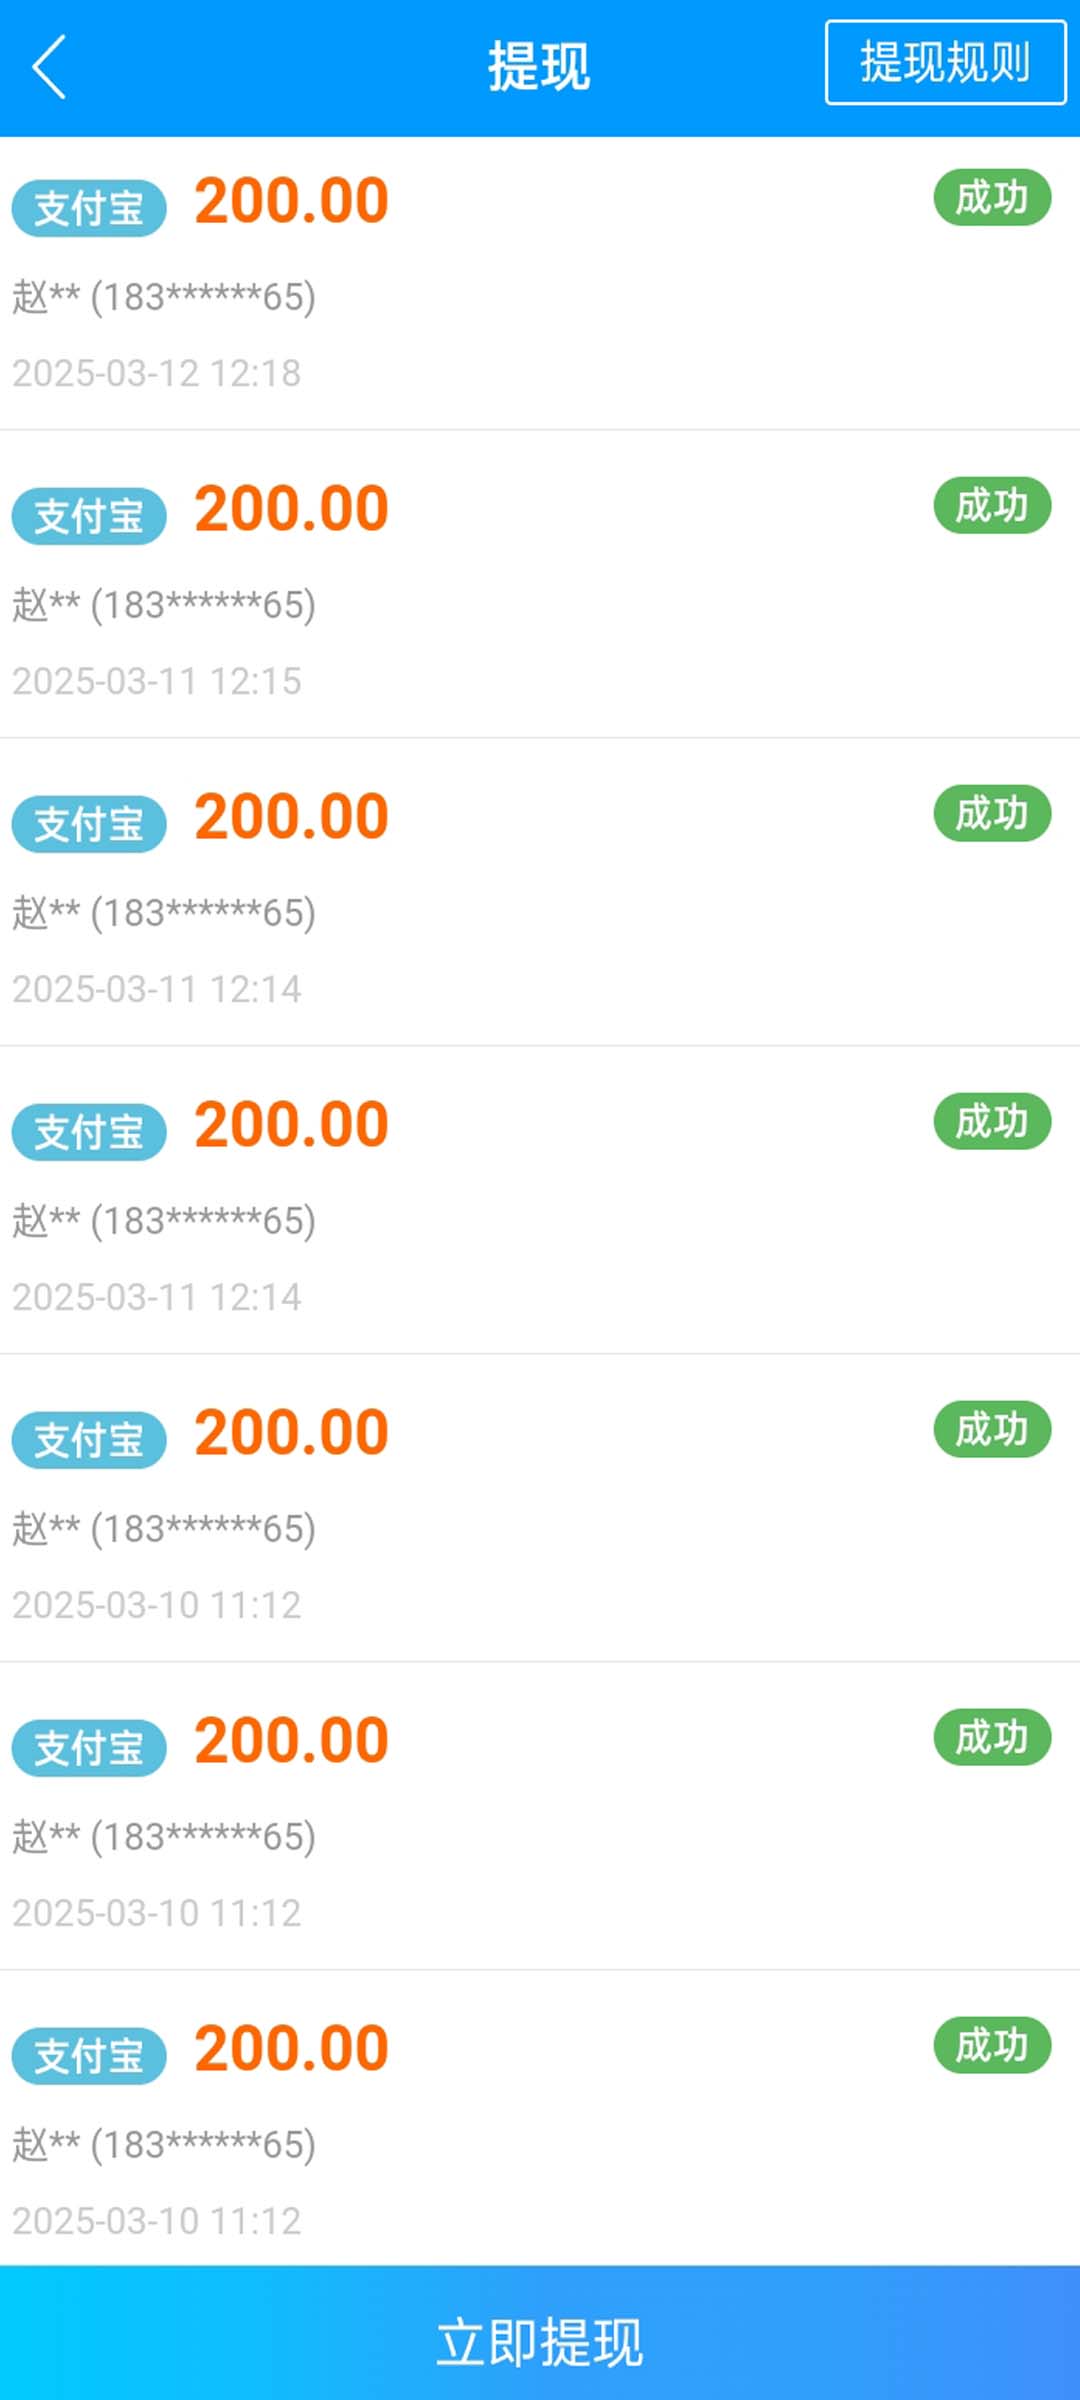Tap 支付宝 badge on 2025-03-10 11:12 bottom record
The image size is (1080, 2400).
point(89,2056)
